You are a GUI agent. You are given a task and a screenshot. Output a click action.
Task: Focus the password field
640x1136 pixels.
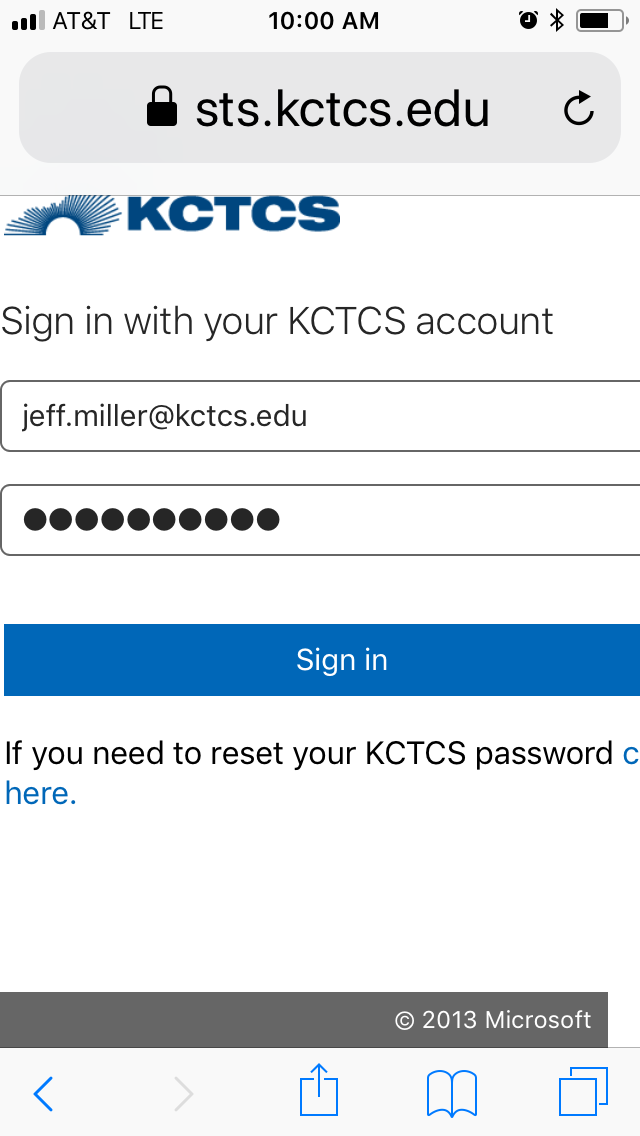[320, 519]
